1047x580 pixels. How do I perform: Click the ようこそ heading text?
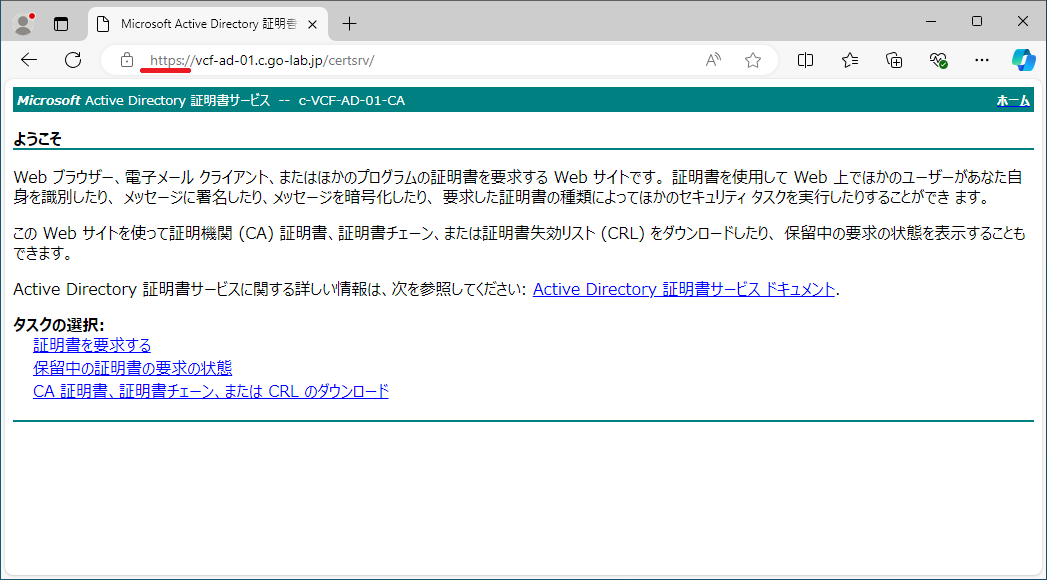click(37, 139)
